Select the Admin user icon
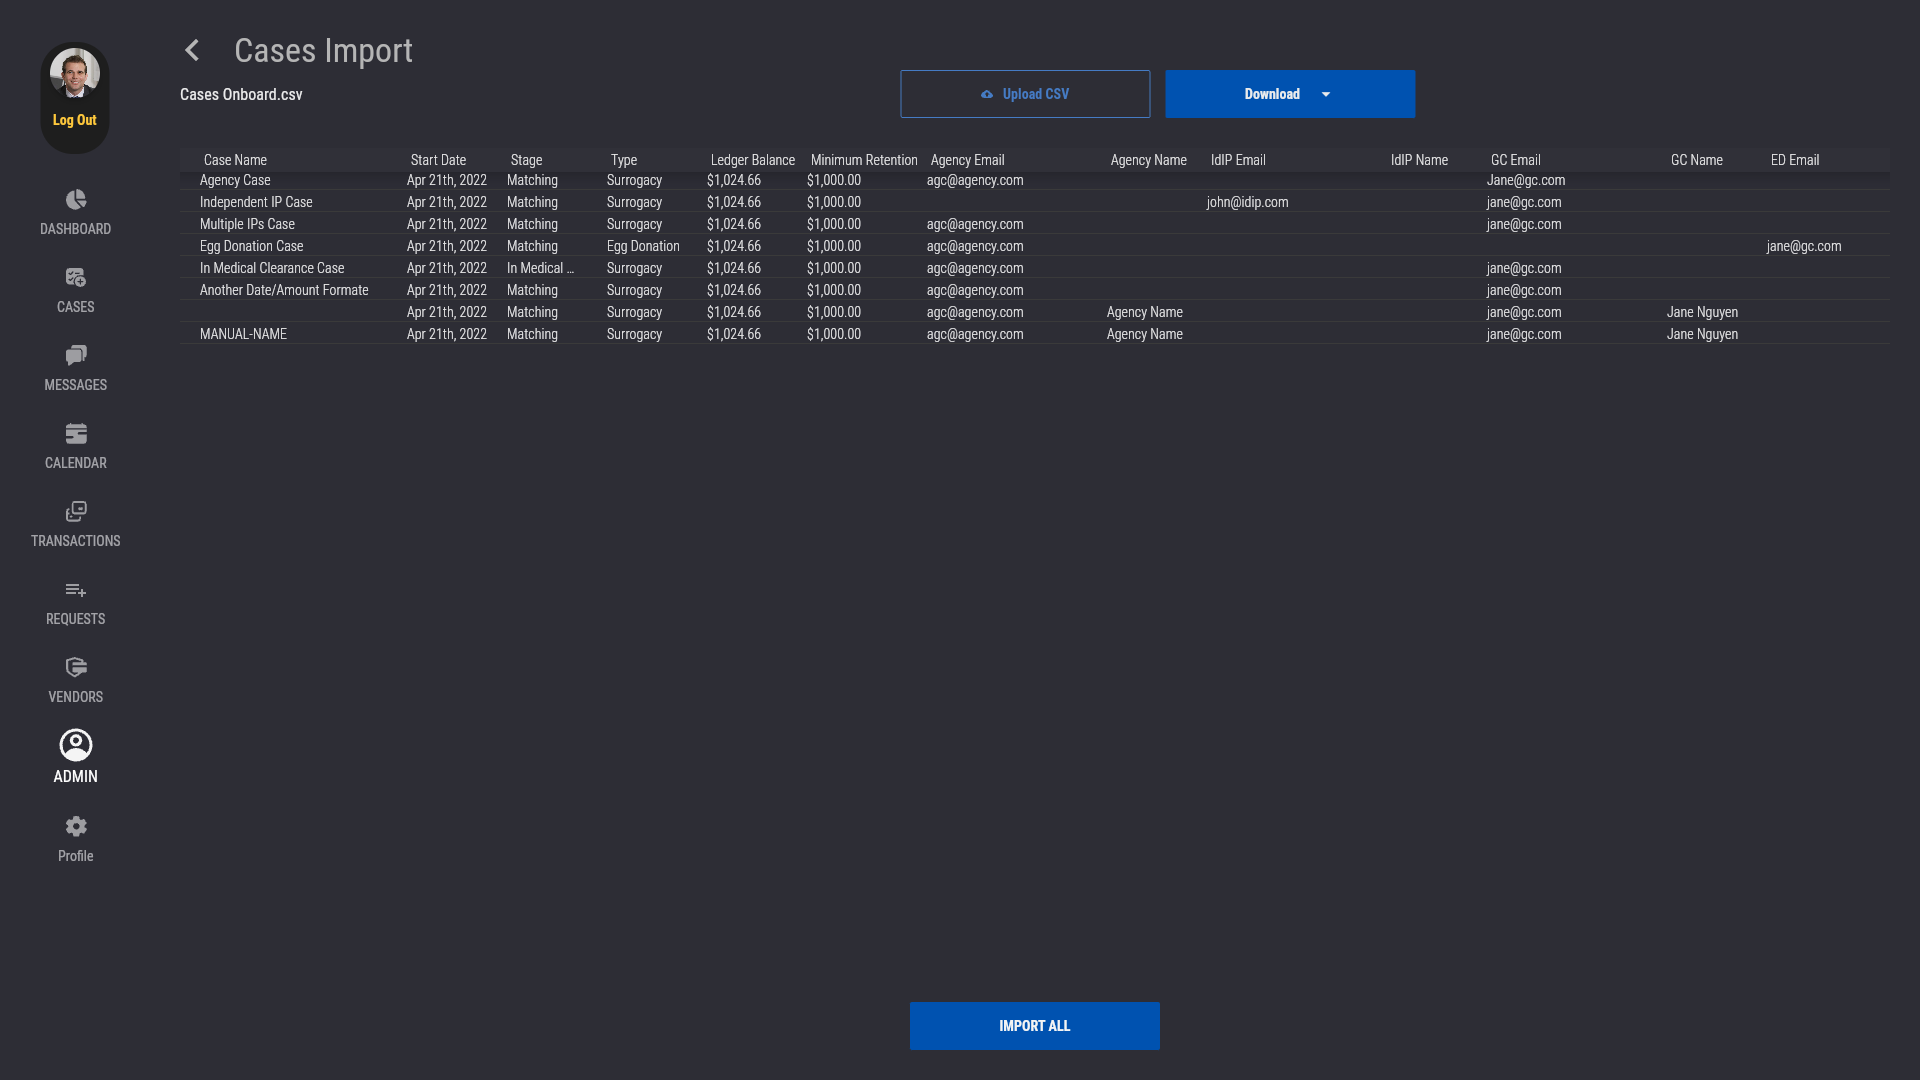The image size is (1920, 1080). 76,746
